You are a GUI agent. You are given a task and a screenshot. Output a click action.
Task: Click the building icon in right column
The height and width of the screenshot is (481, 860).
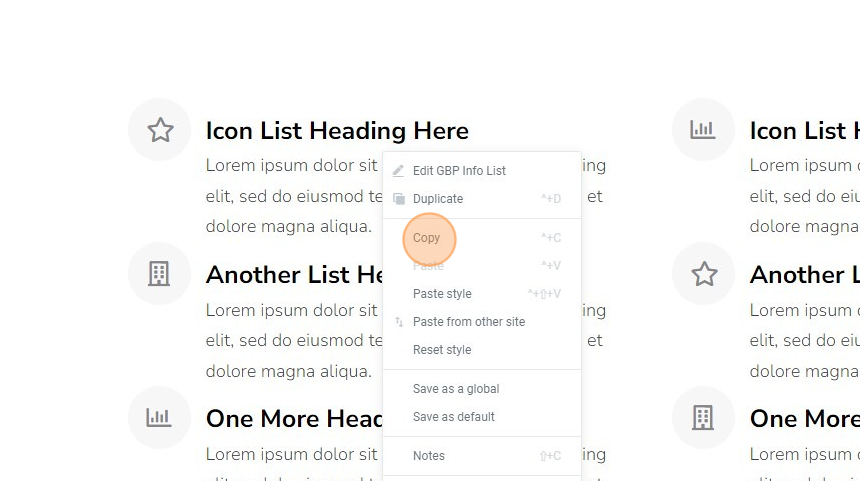pos(703,417)
